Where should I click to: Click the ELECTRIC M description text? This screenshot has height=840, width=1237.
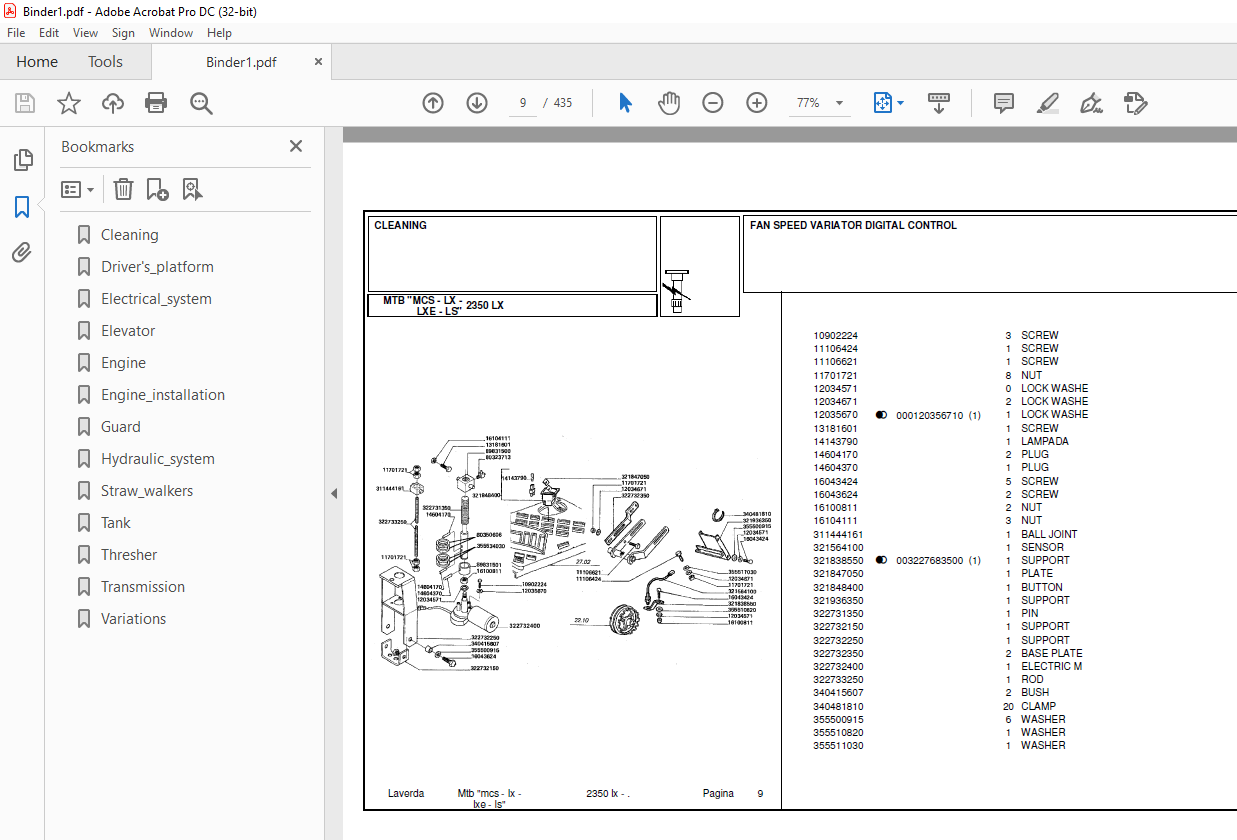pyautogui.click(x=1051, y=667)
